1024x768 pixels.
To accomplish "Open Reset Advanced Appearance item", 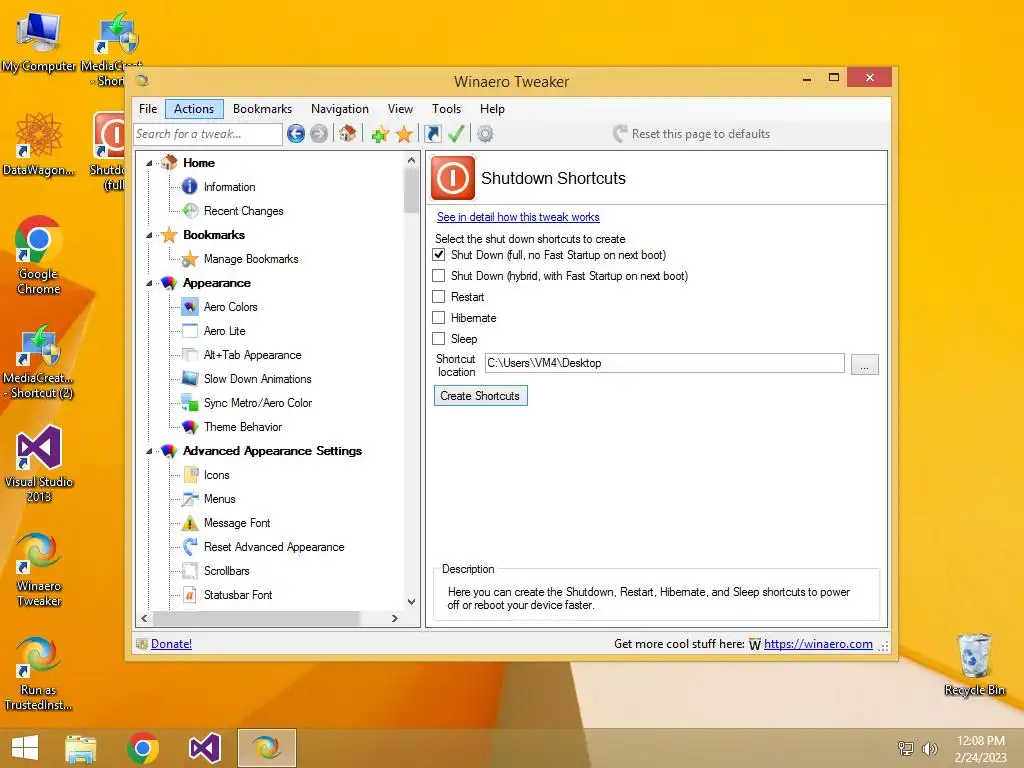I will (x=274, y=547).
